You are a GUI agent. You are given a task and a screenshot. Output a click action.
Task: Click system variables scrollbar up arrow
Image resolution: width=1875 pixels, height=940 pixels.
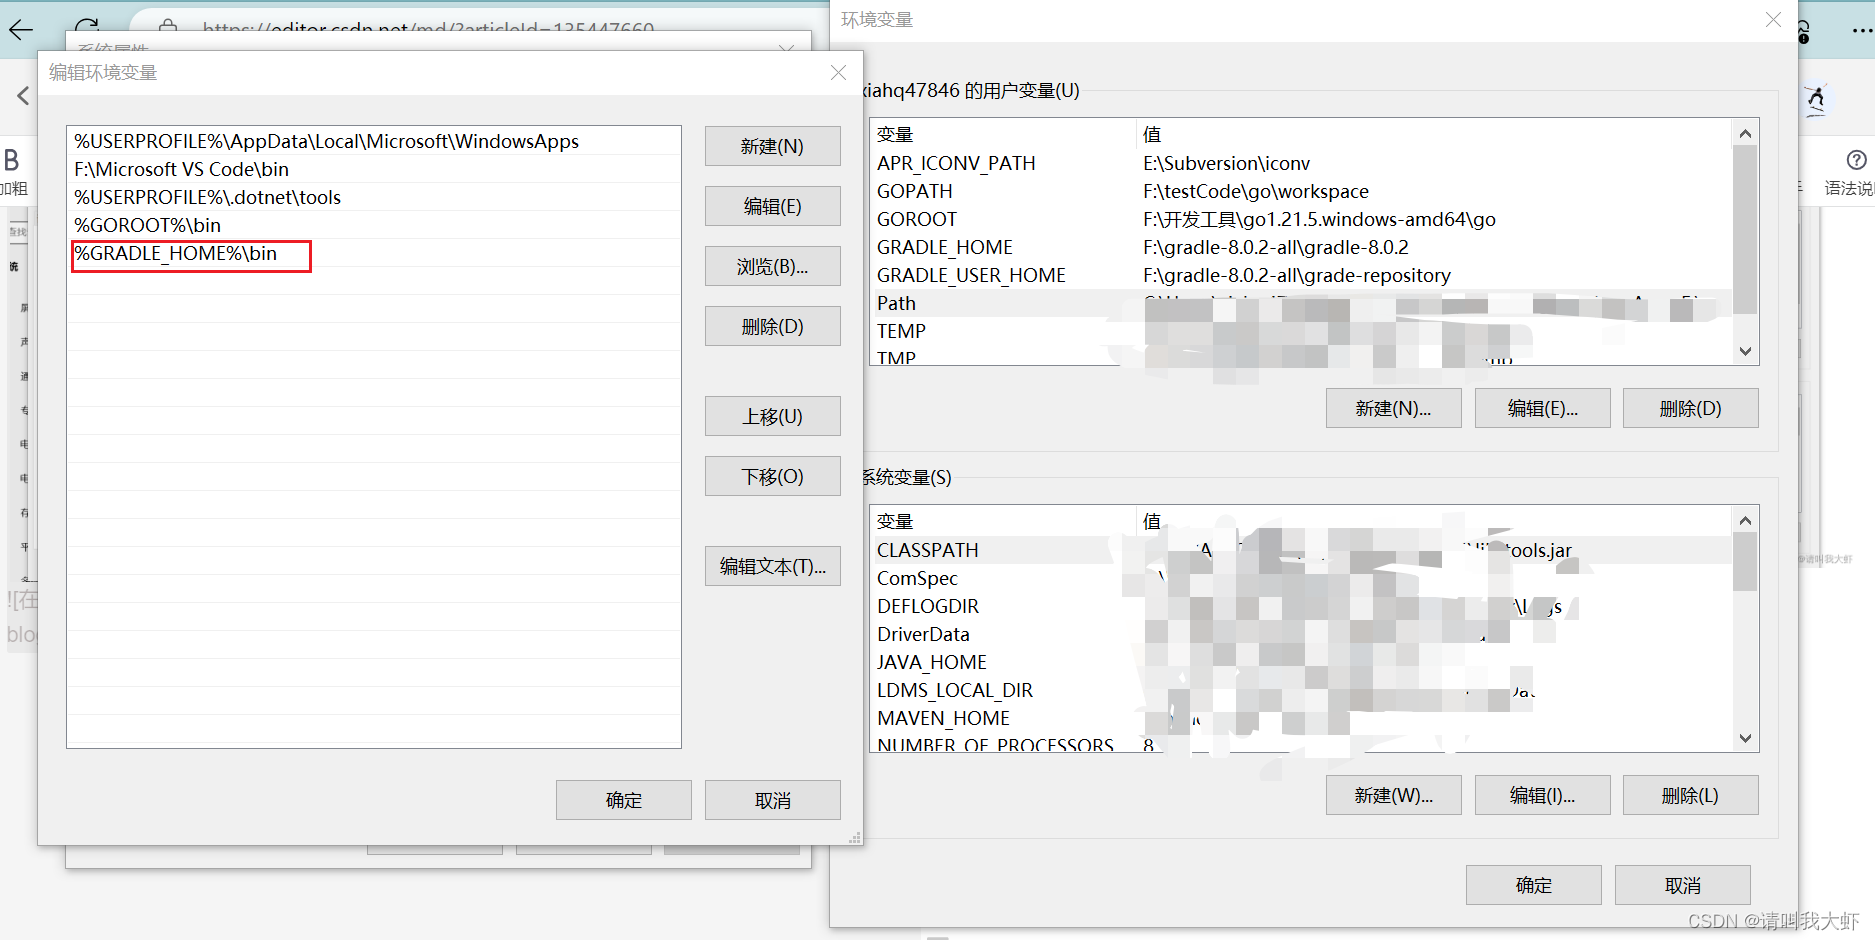(1745, 520)
